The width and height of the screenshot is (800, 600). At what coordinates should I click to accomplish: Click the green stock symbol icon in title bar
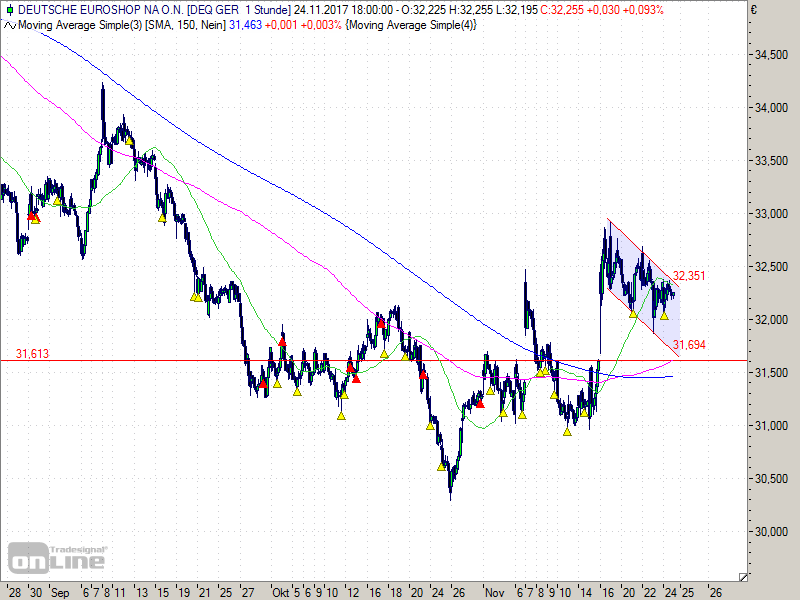point(10,8)
